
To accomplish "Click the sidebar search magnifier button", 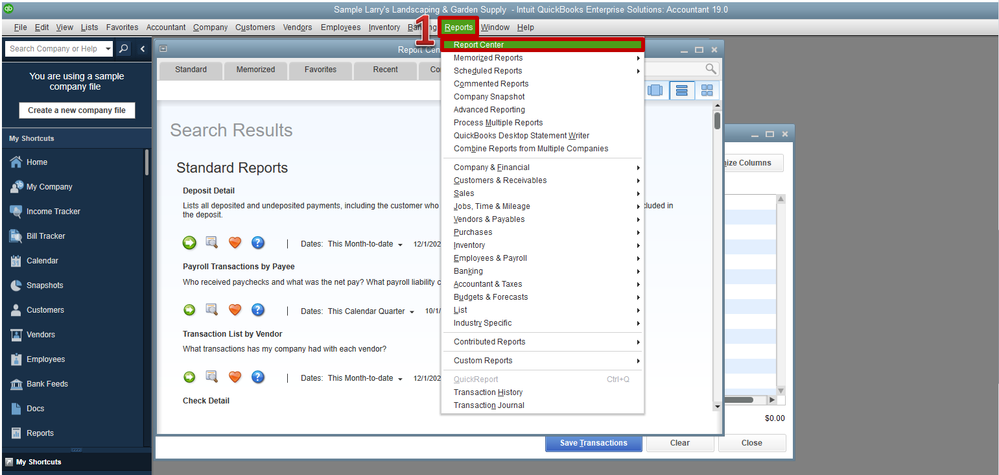I will point(124,48).
